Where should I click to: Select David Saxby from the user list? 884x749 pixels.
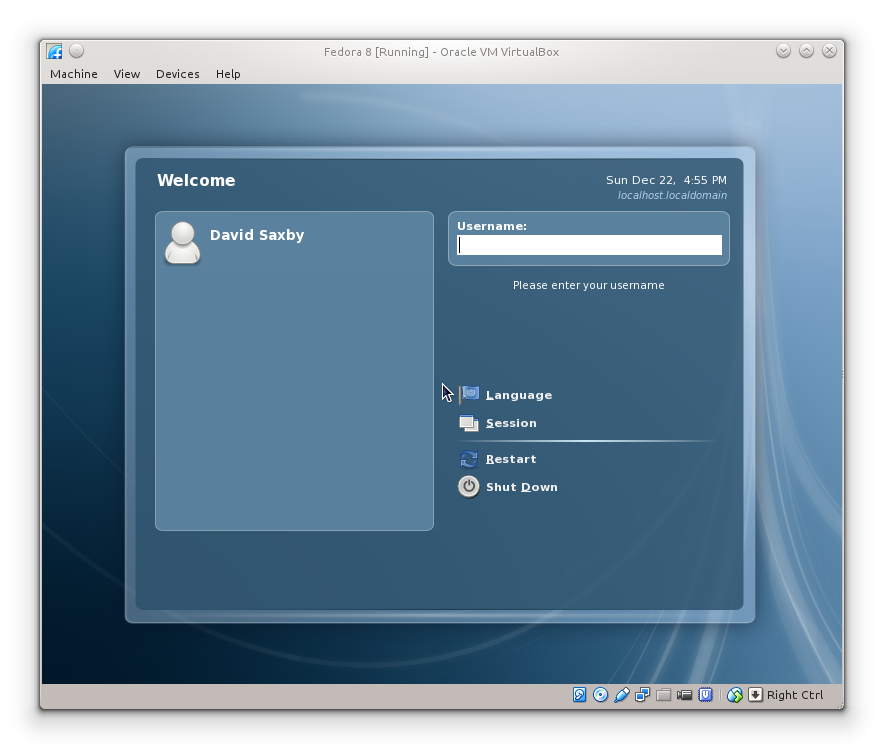coord(256,236)
